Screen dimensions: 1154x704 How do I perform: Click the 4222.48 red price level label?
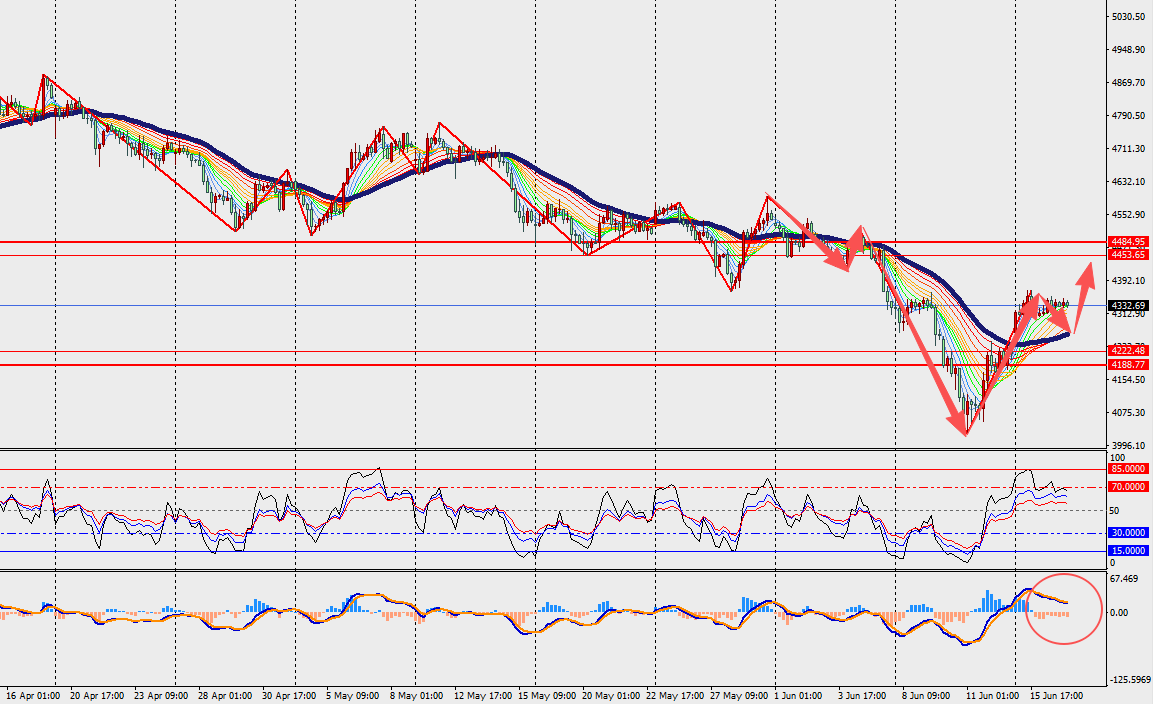pos(1128,351)
